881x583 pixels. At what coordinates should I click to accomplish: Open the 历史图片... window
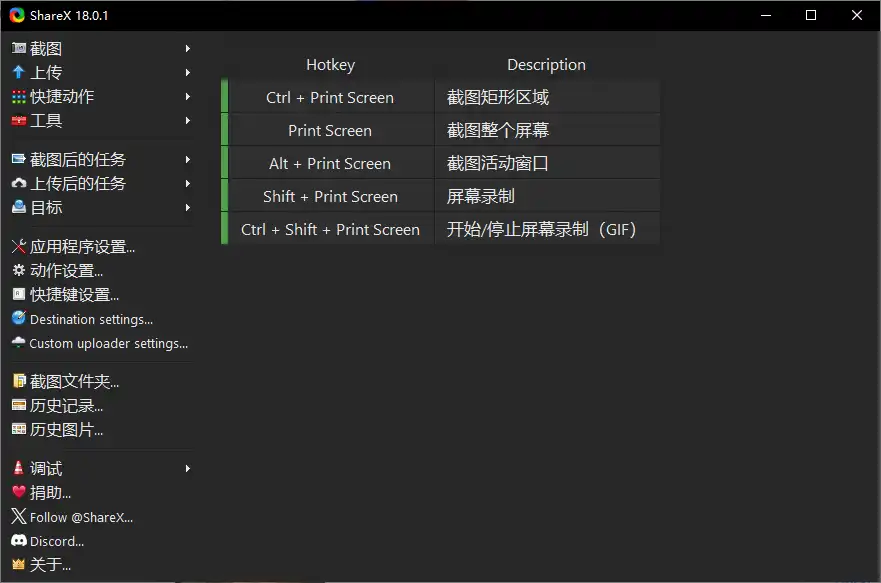point(101,430)
